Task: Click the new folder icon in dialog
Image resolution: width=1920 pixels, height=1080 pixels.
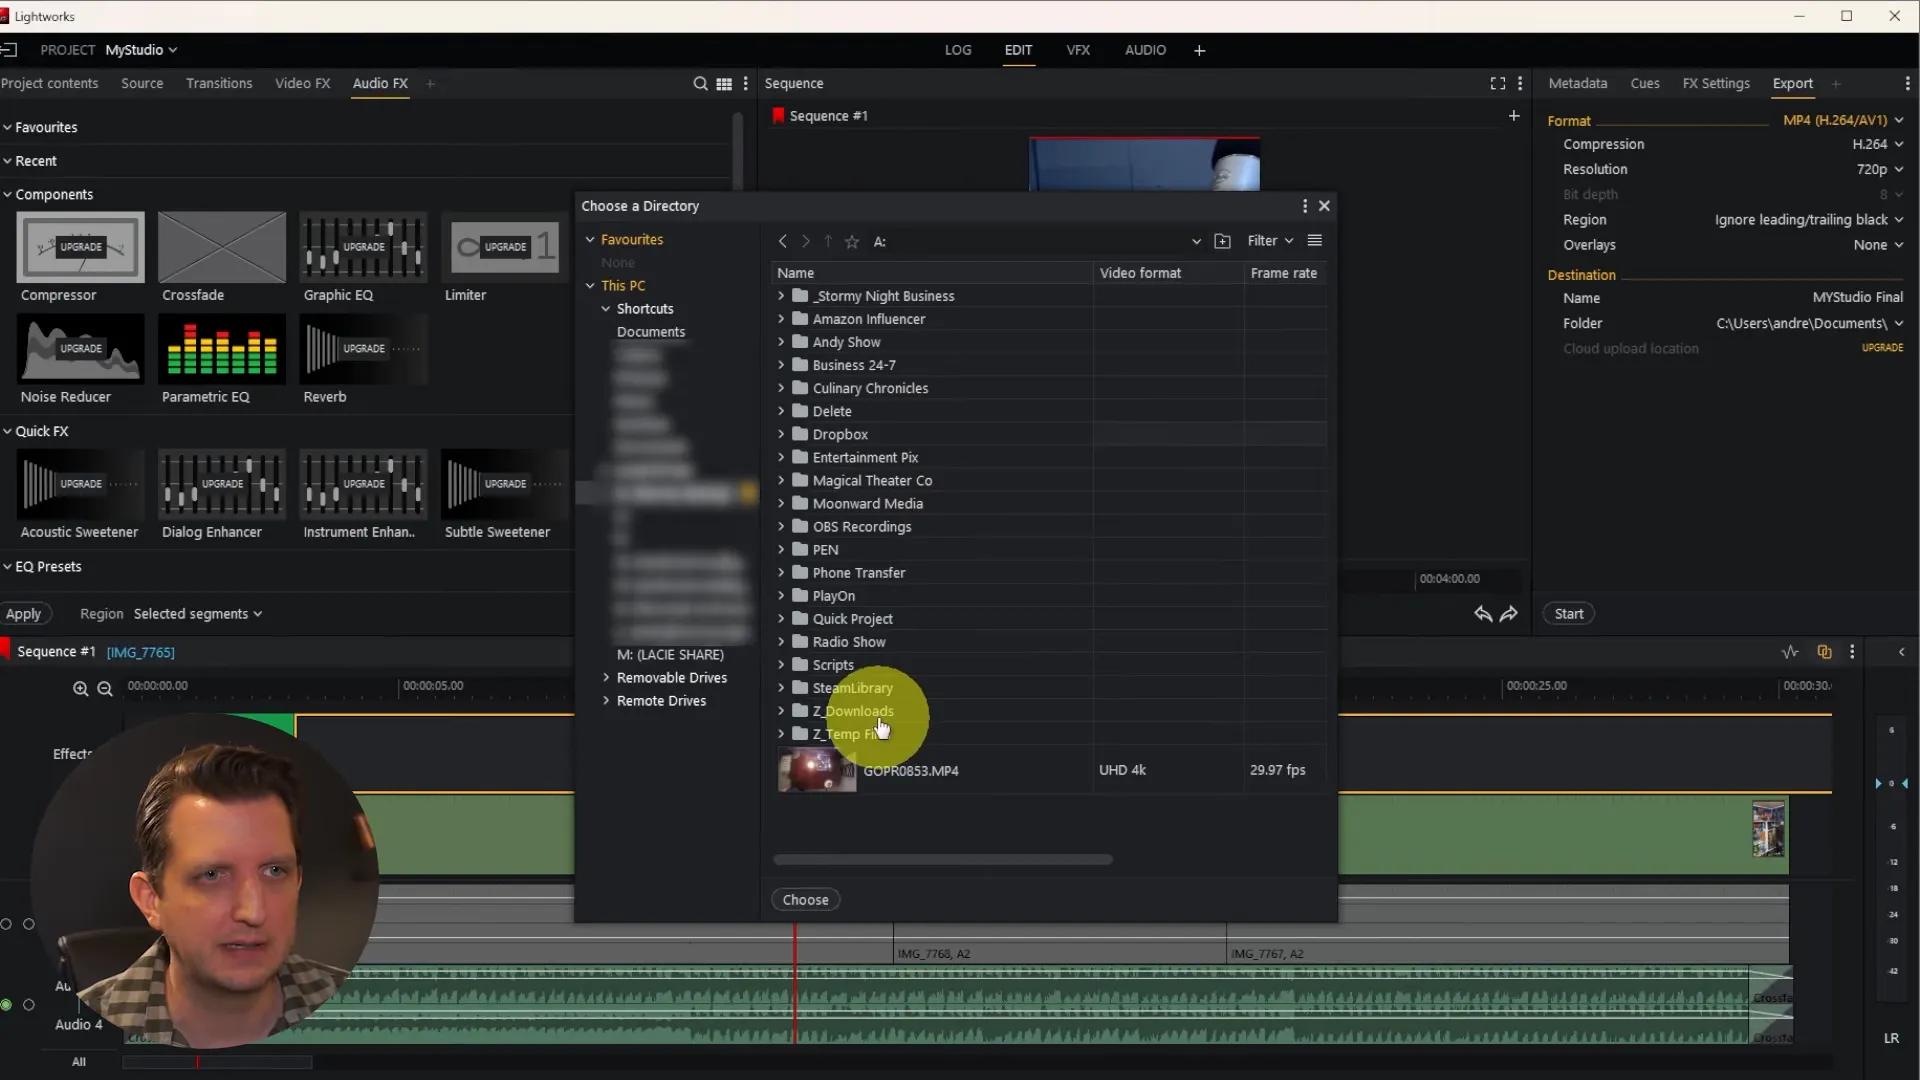Action: click(1222, 241)
